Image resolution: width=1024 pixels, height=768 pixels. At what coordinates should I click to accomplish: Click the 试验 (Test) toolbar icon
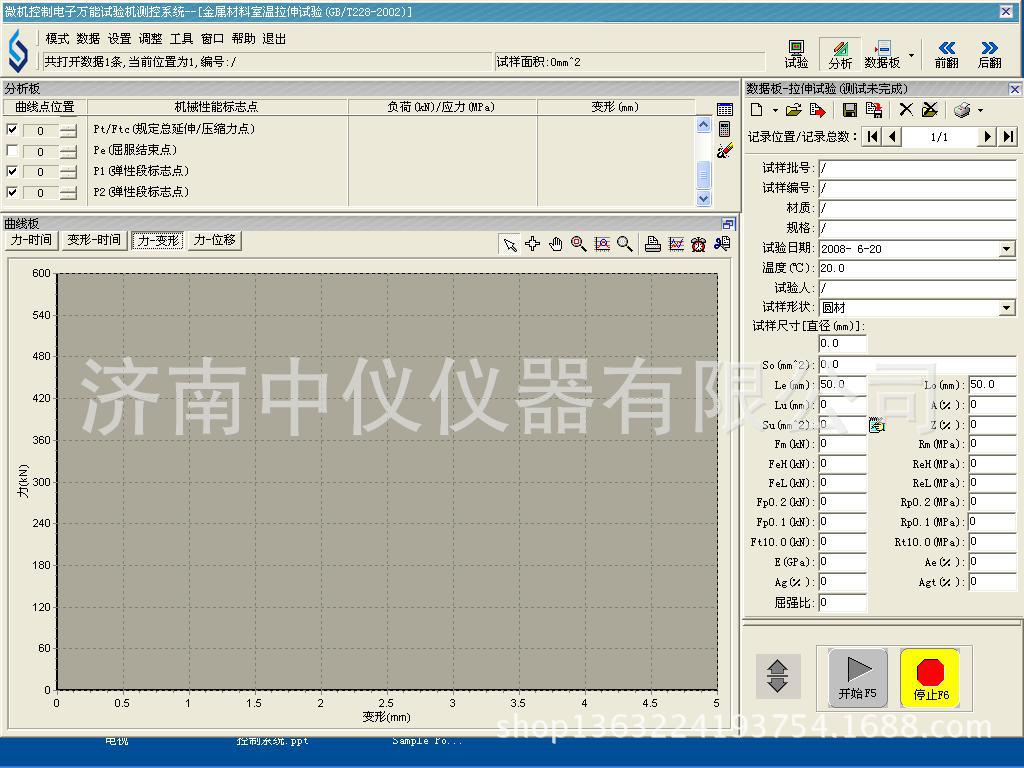click(796, 54)
